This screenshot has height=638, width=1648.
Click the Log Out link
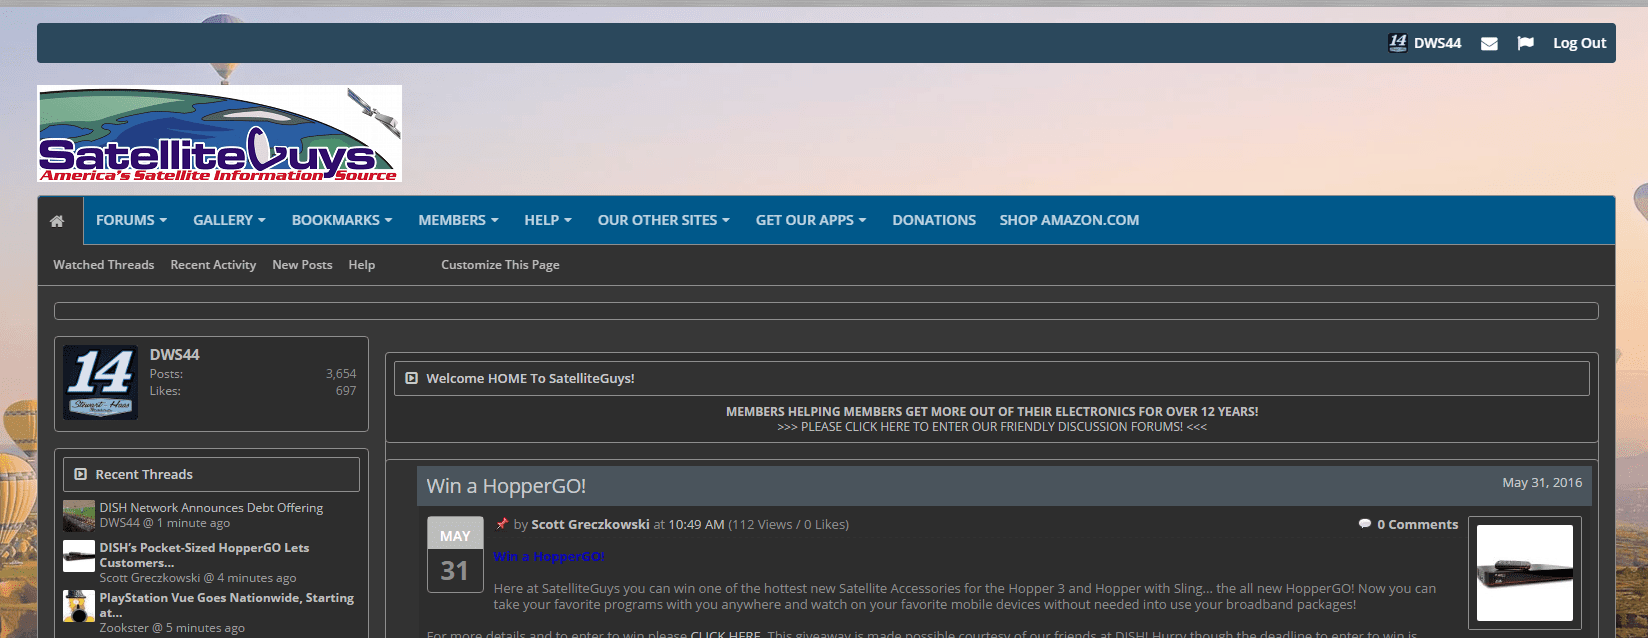point(1579,43)
